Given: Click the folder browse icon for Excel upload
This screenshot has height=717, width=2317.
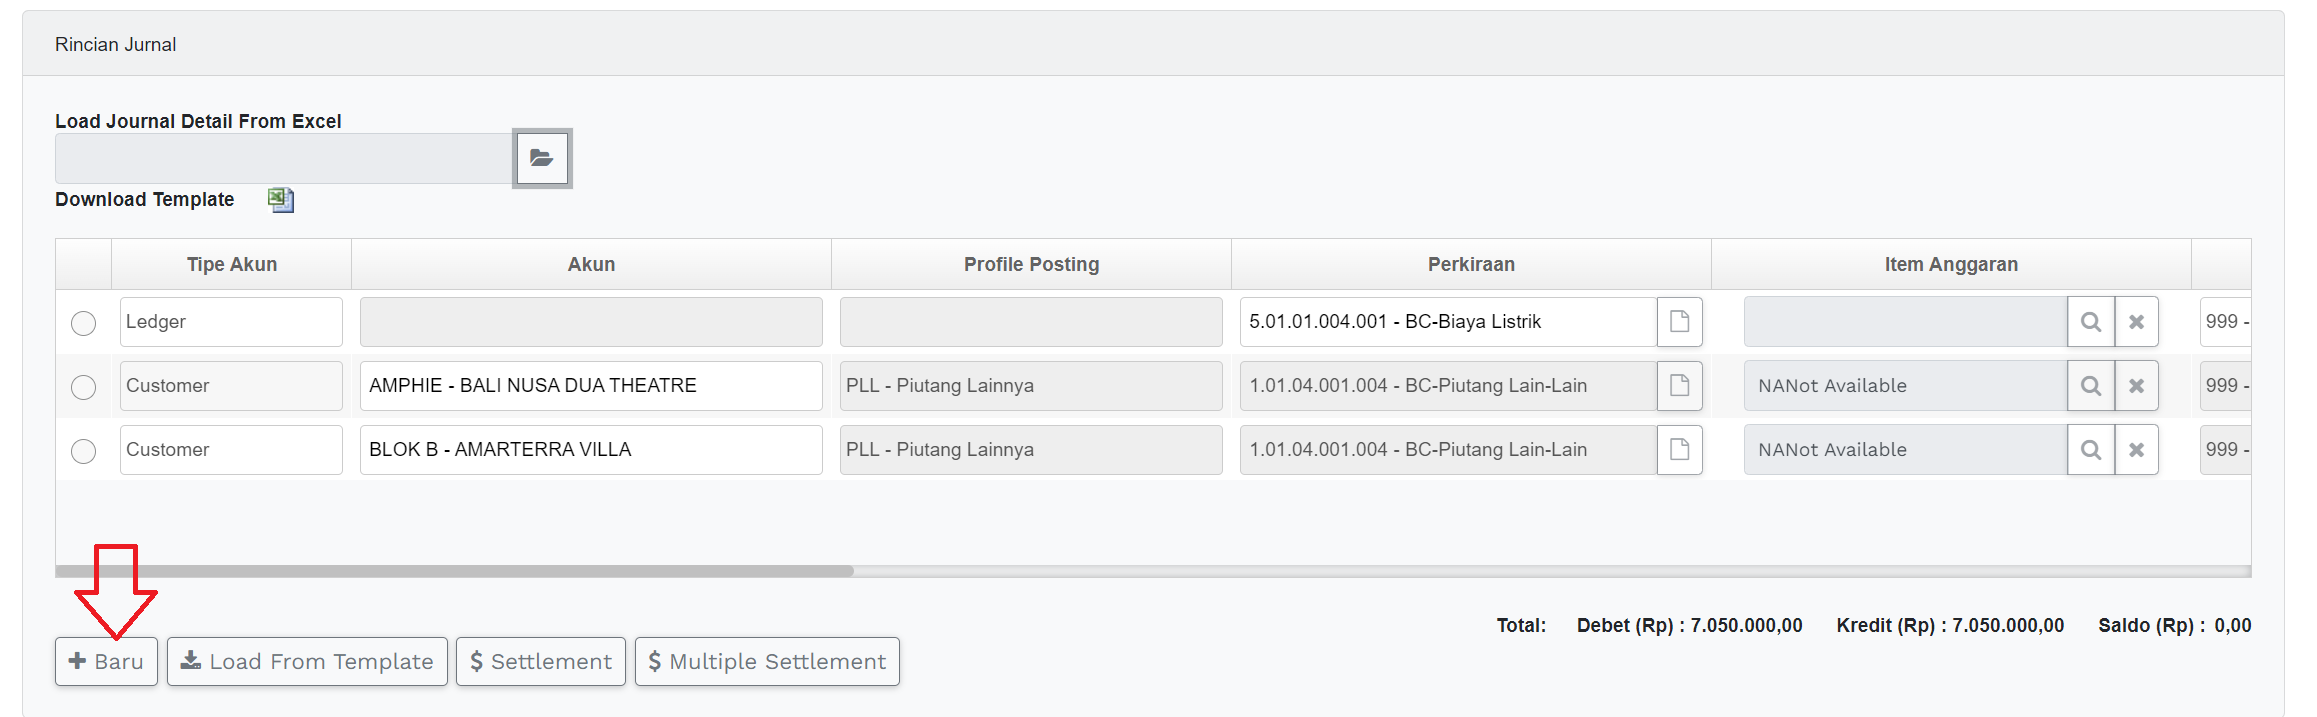Looking at the screenshot, I should 541,158.
